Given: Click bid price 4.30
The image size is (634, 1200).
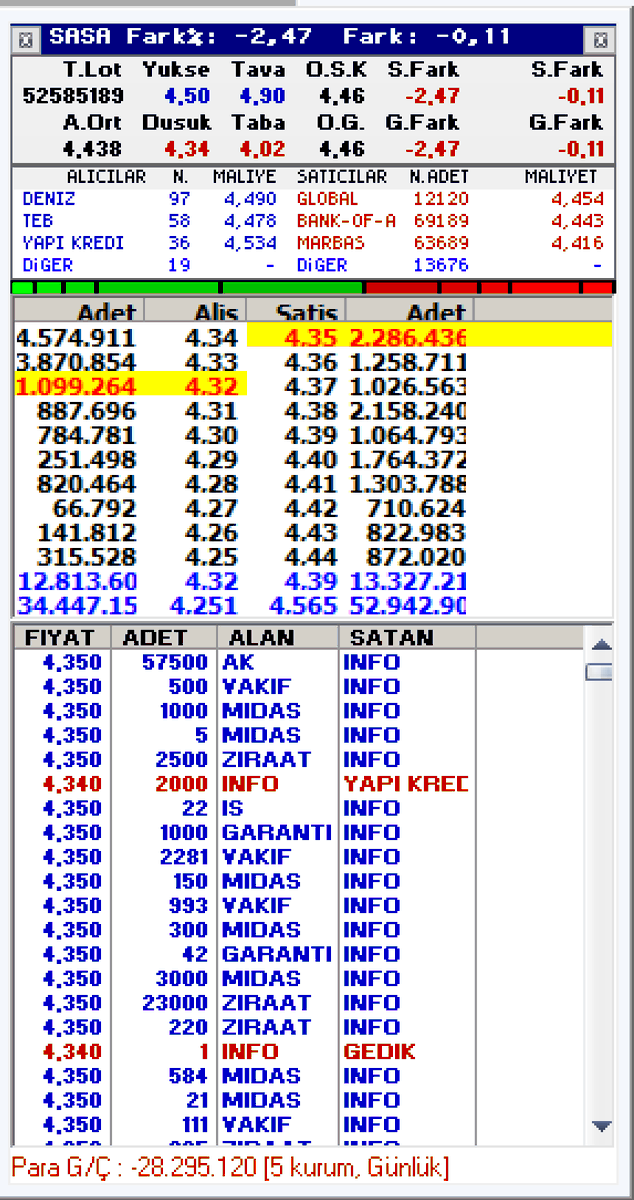Looking at the screenshot, I should [211, 435].
